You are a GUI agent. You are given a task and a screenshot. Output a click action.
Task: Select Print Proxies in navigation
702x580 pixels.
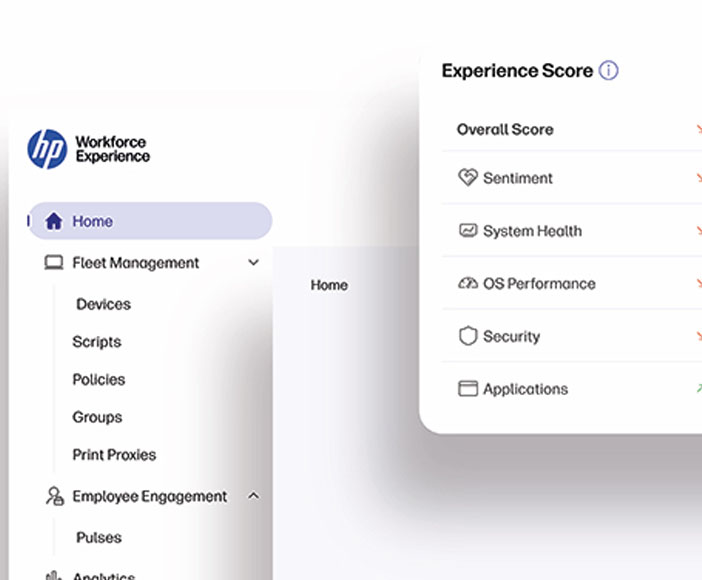click(114, 455)
